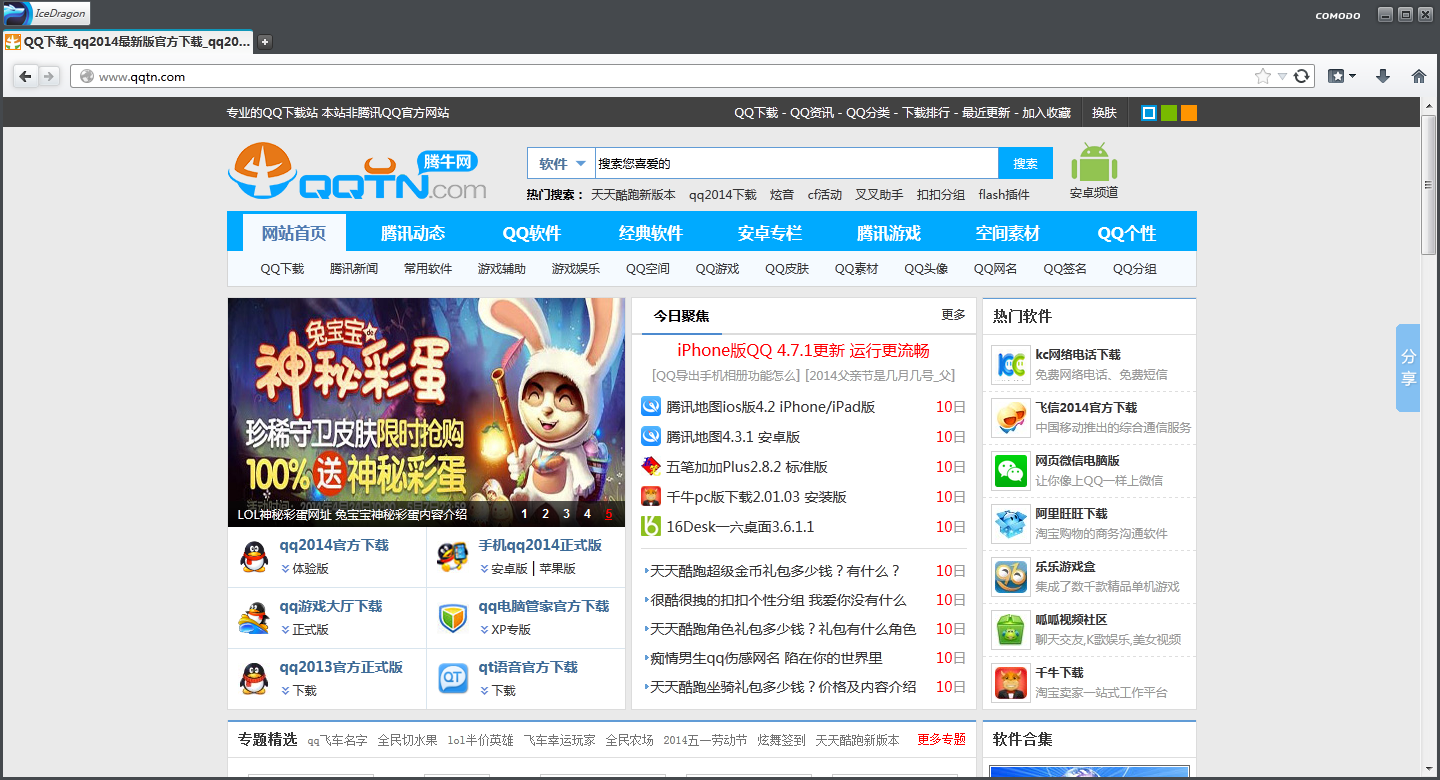Open the 安卓频道 Android robot icon

[1094, 162]
